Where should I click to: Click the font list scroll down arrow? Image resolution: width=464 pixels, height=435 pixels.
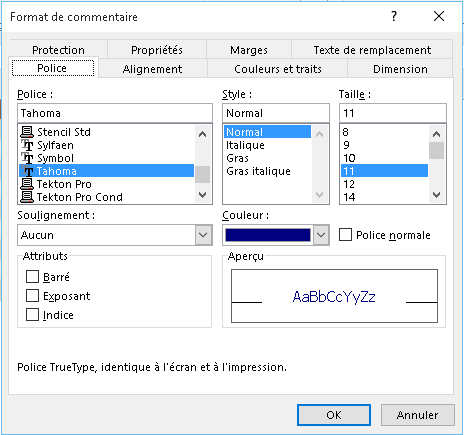tap(202, 195)
